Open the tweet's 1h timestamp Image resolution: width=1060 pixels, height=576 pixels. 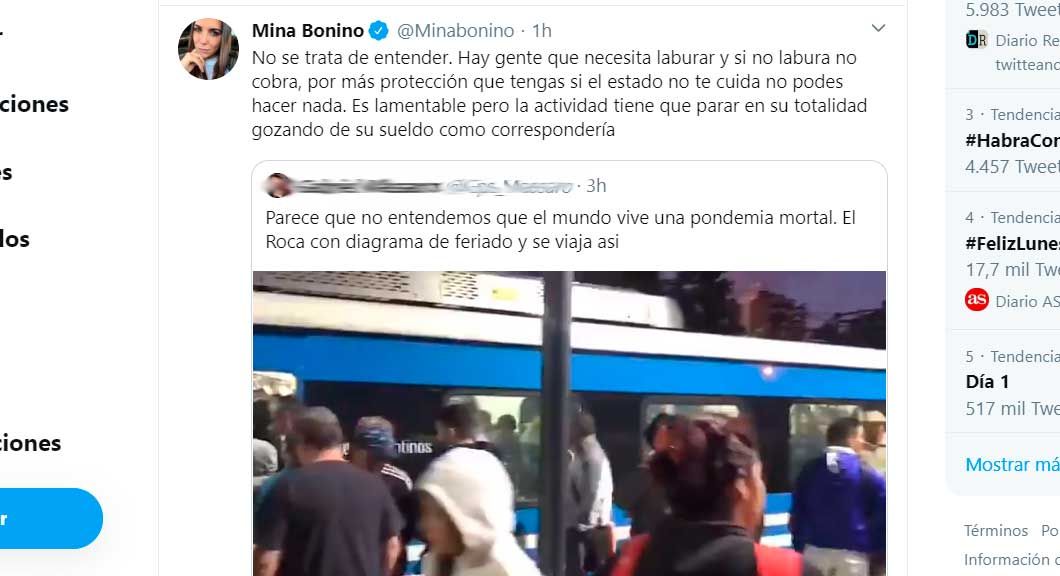coord(541,30)
